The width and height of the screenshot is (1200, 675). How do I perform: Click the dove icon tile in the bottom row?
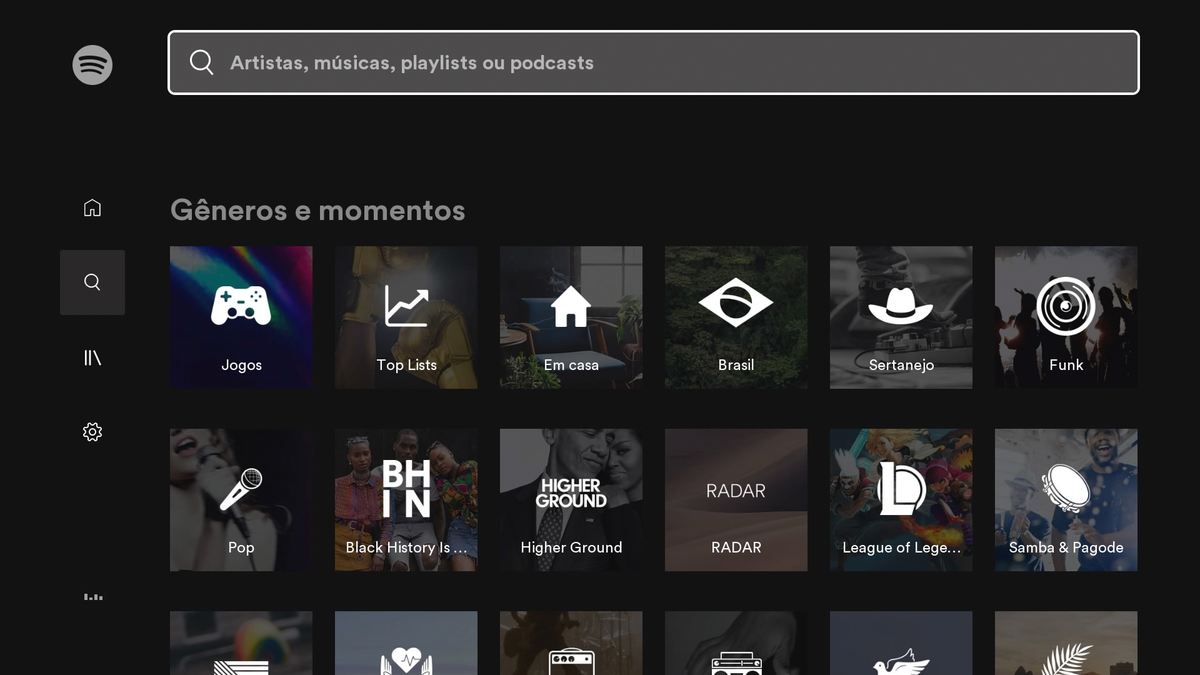(x=900, y=643)
